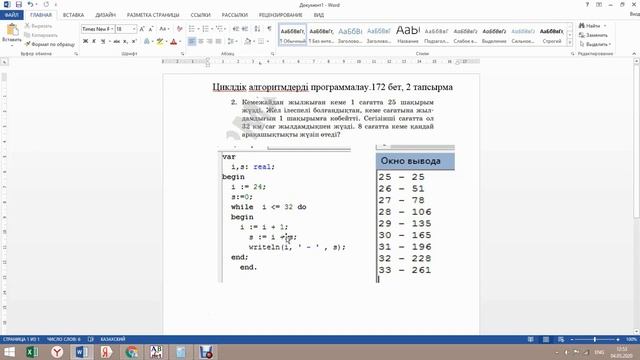Screen dimensions: 640x360
Task: Center align the text
Action: (x=201, y=41)
